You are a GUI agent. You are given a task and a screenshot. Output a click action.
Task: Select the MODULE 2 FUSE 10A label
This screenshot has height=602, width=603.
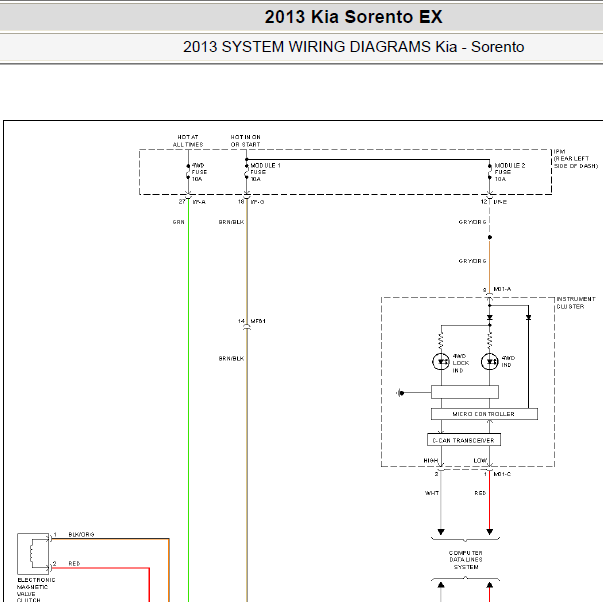click(510, 172)
